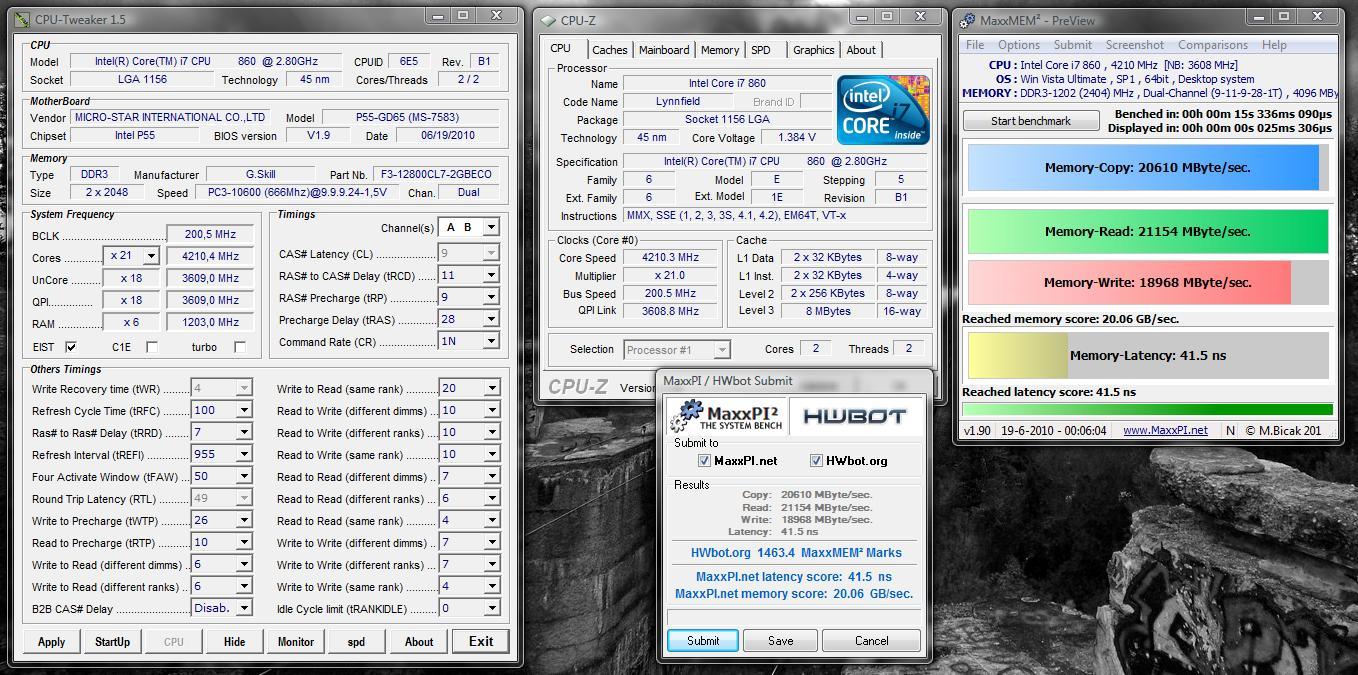Open the Memory tab in CPU-Z
This screenshot has height=675, width=1358.
tap(720, 50)
